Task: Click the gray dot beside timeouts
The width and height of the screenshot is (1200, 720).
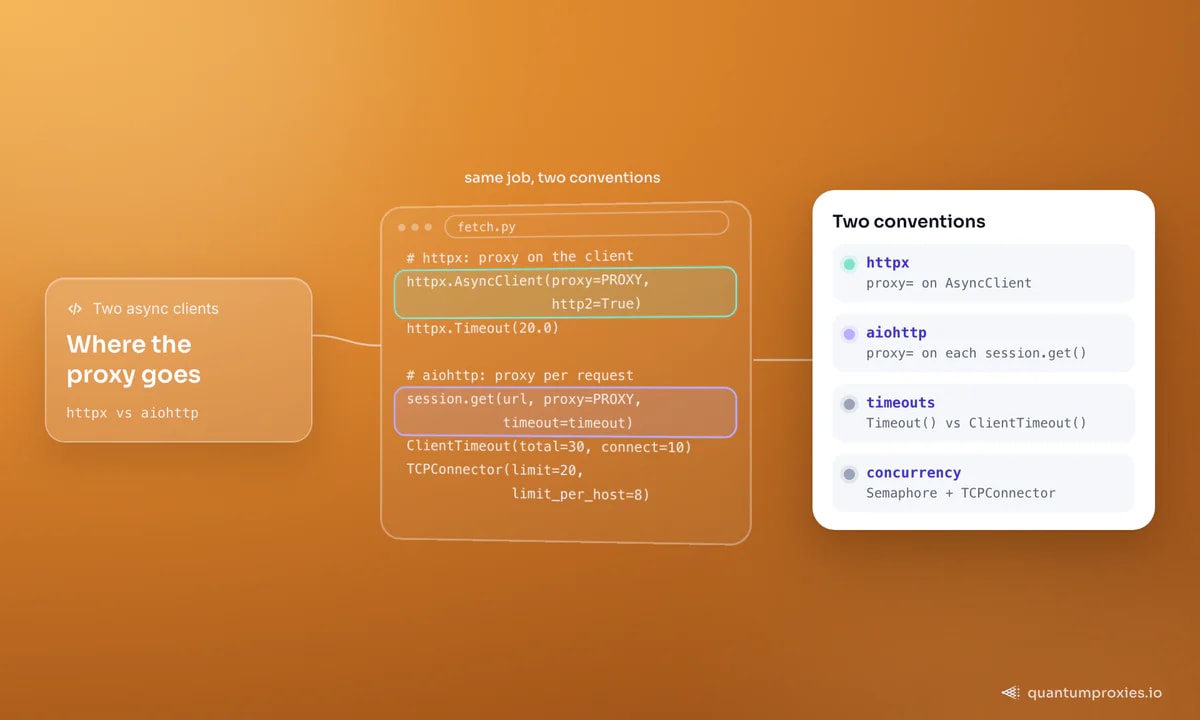Action: 849,404
